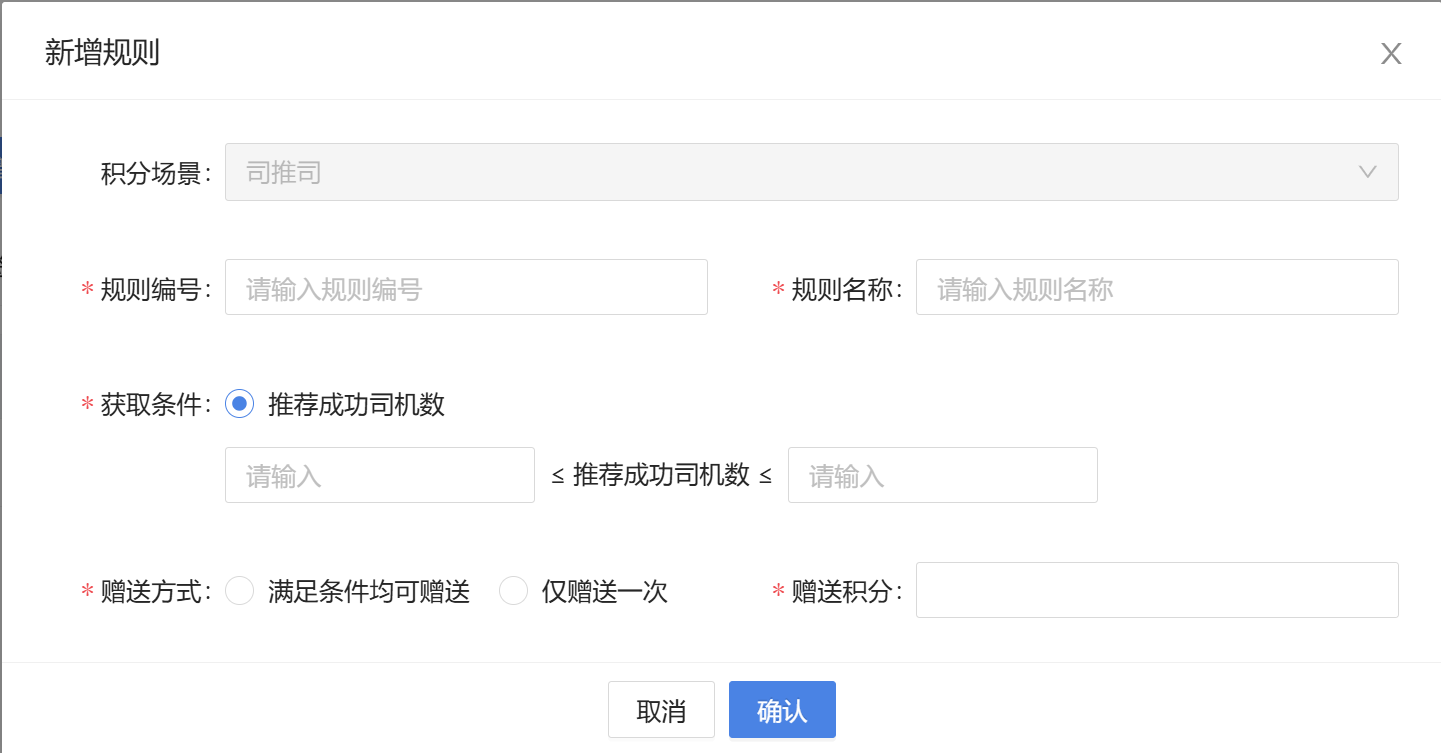This screenshot has width=1441, height=753.
Task: Click the upper bound 请输入 field
Action: (x=942, y=475)
